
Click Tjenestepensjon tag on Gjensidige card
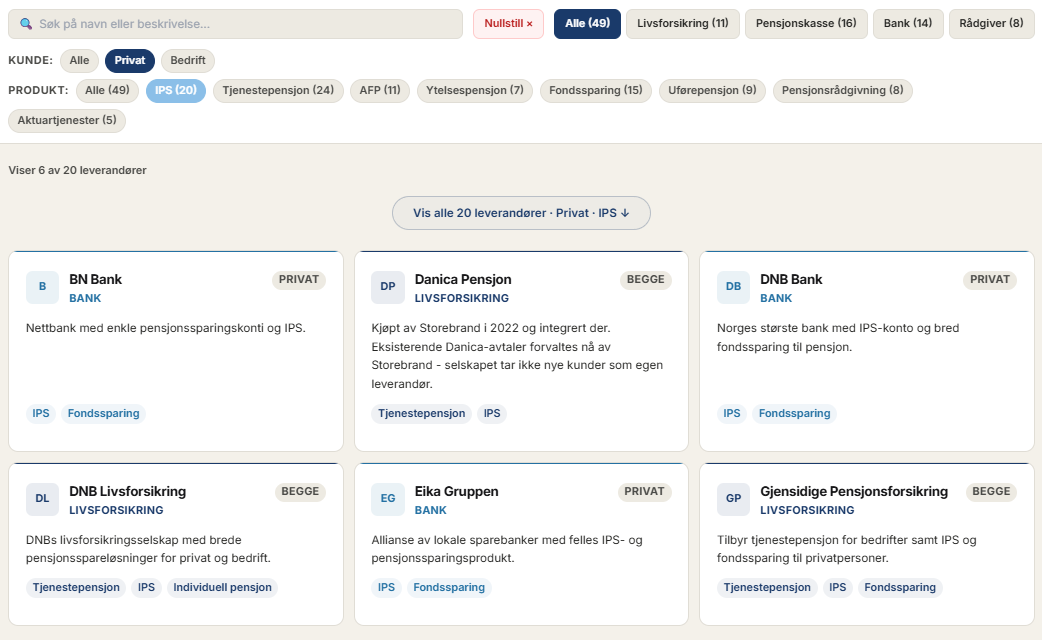(767, 587)
